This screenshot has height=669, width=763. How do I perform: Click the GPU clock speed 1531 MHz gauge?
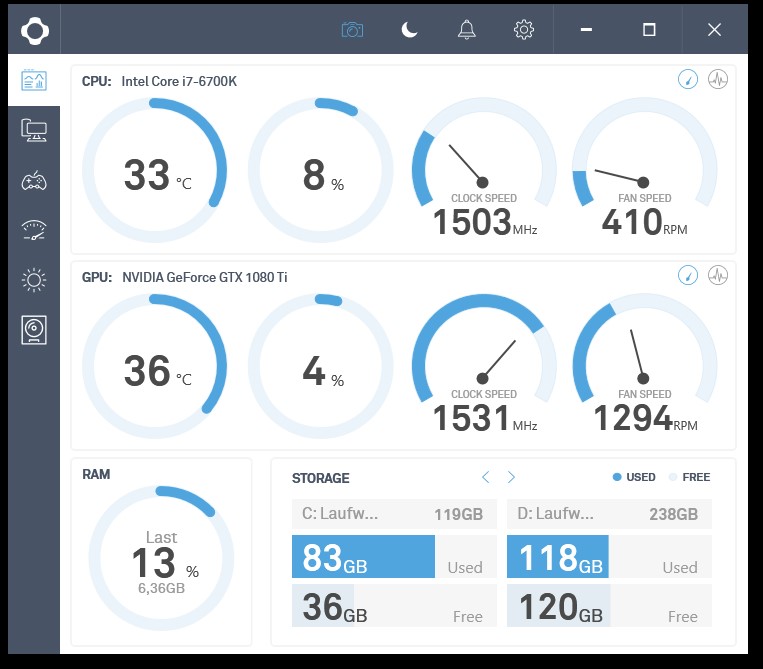pyautogui.click(x=484, y=364)
